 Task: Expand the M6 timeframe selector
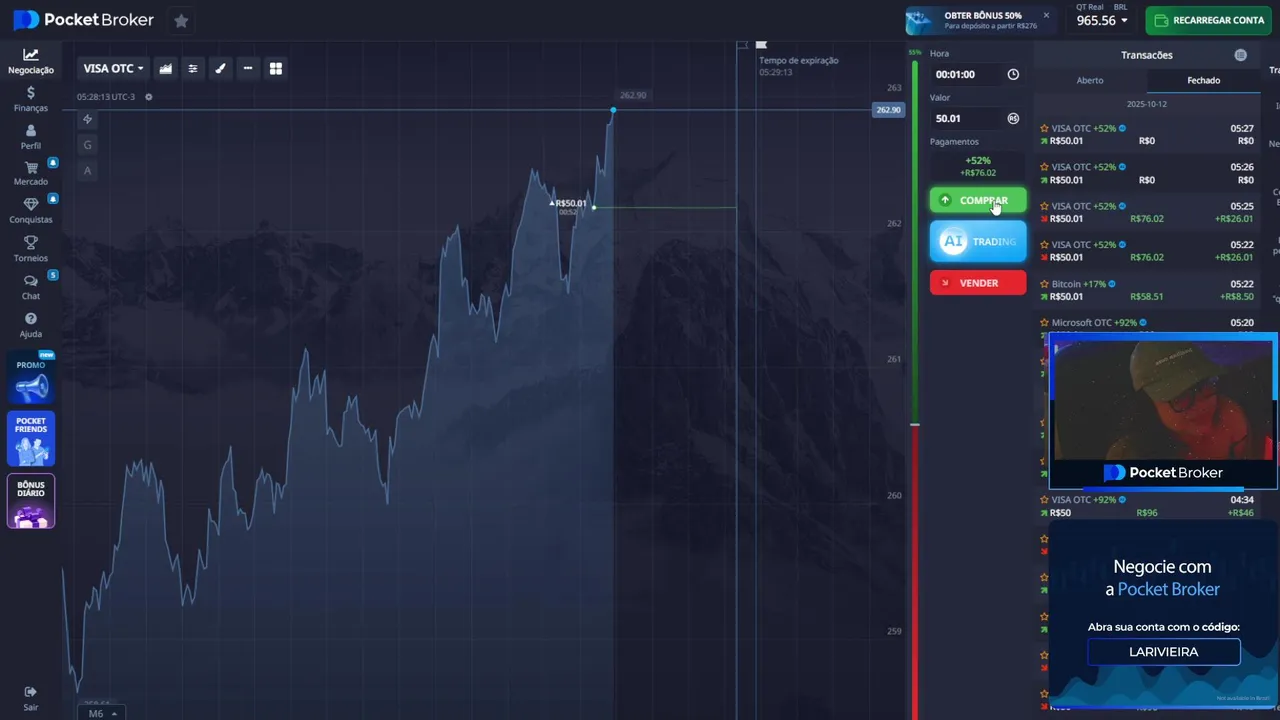point(102,713)
